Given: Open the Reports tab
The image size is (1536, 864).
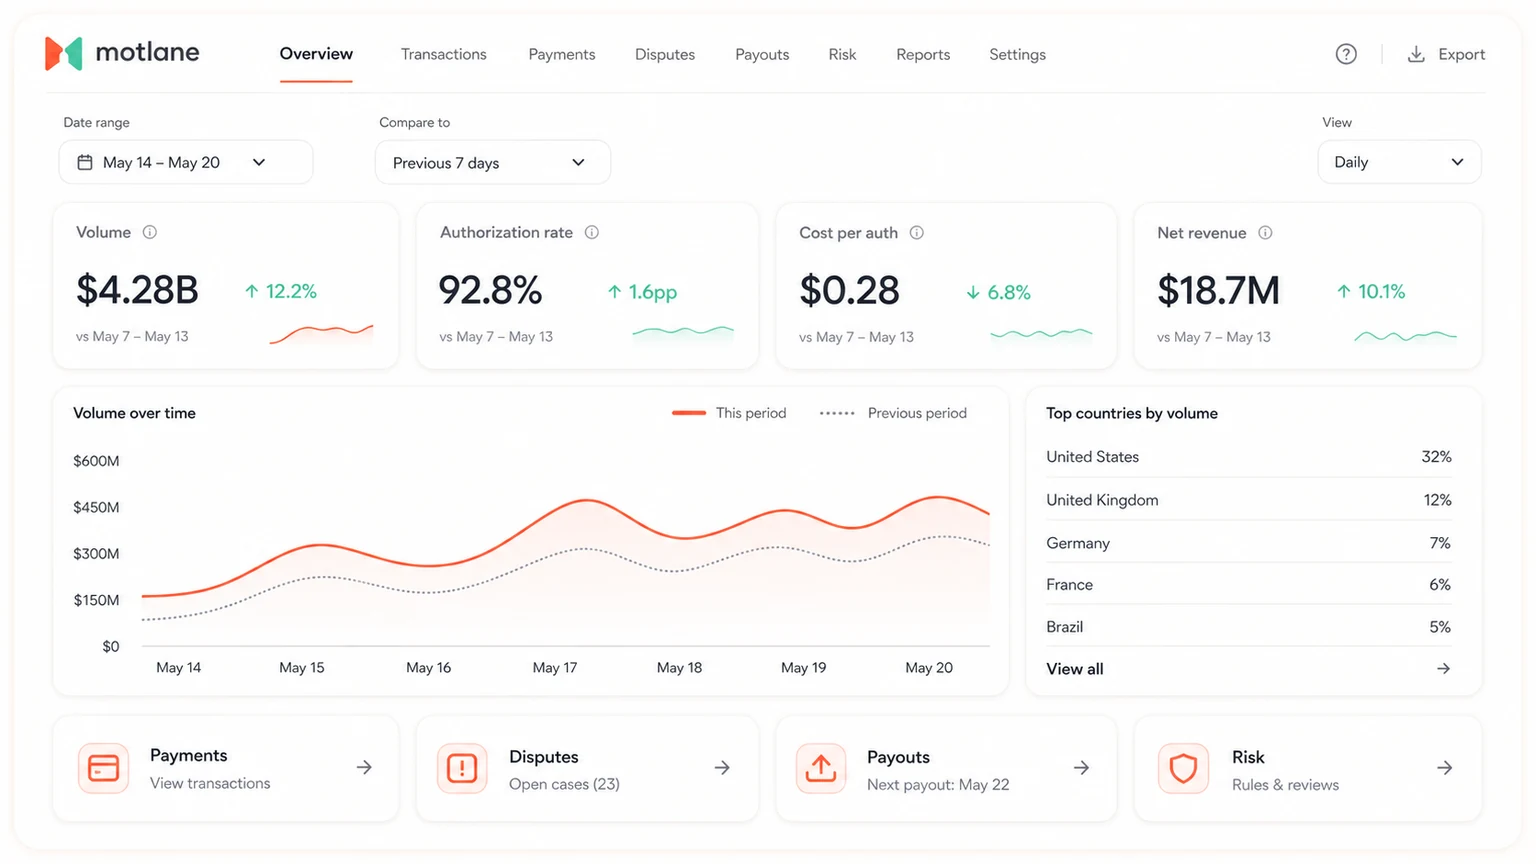Looking at the screenshot, I should [x=923, y=54].
